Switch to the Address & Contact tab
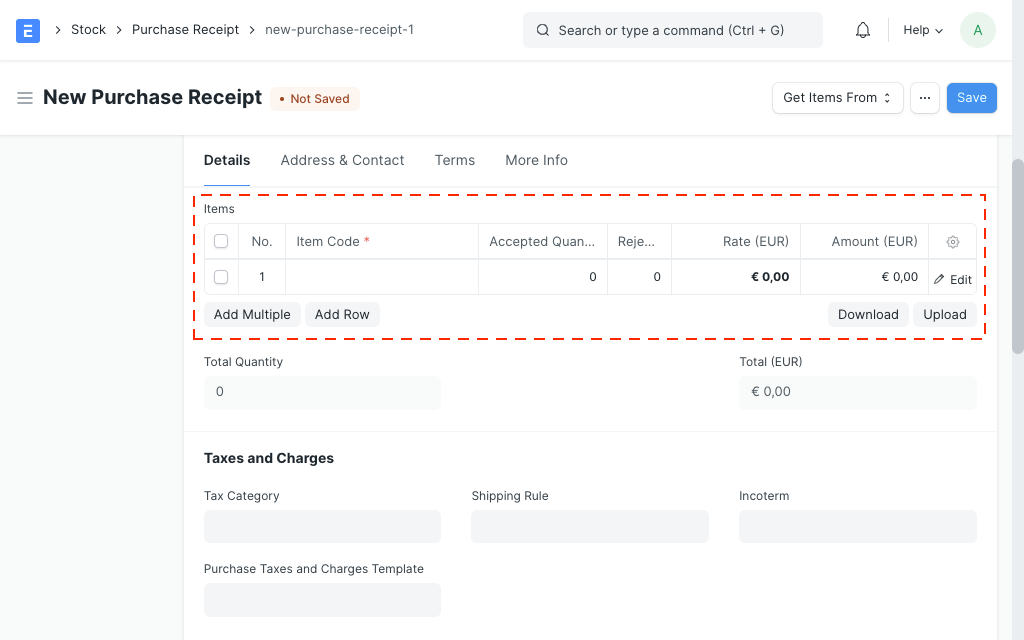1024x640 pixels. [x=342, y=160]
